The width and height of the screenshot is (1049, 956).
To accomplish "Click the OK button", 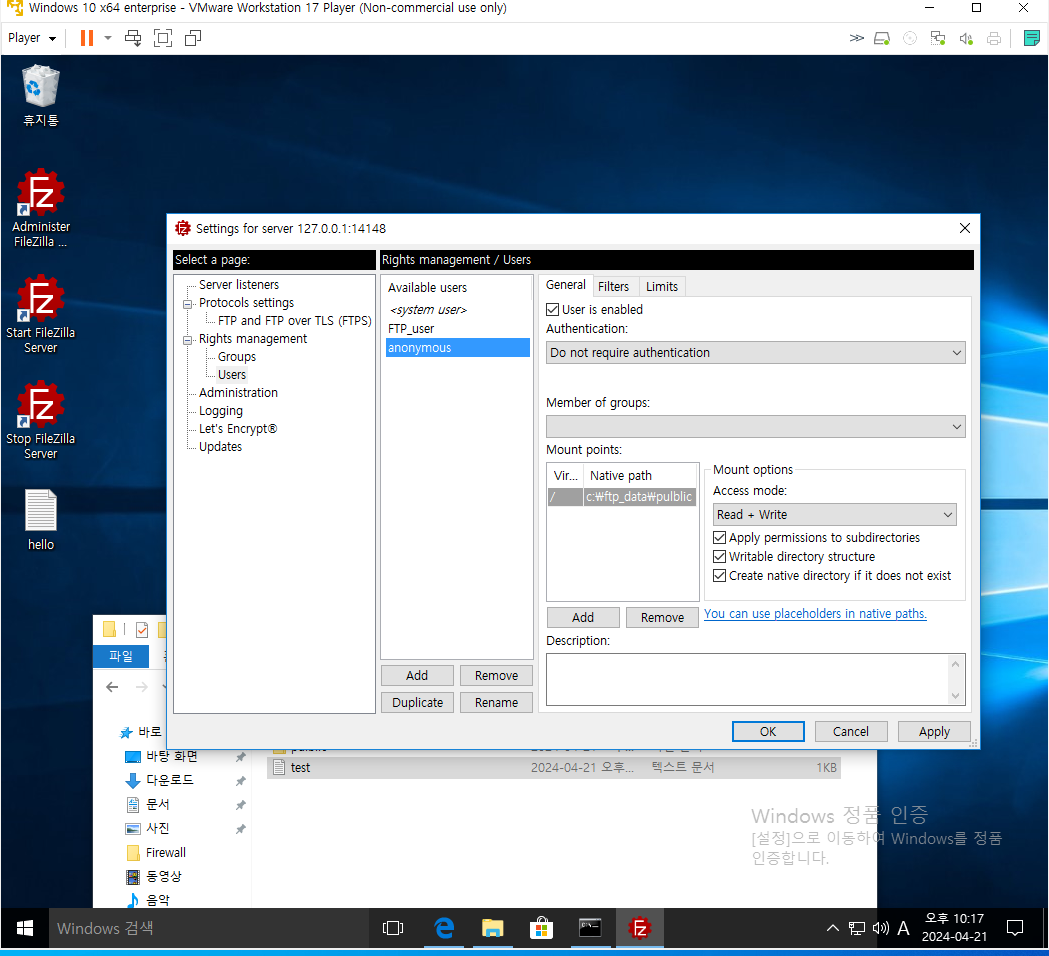I will pyautogui.click(x=768, y=732).
